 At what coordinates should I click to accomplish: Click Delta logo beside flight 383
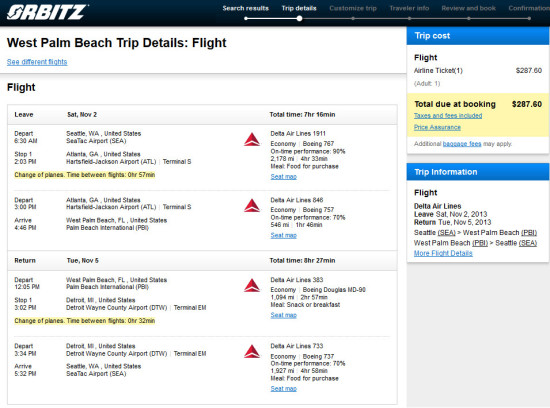tap(252, 286)
